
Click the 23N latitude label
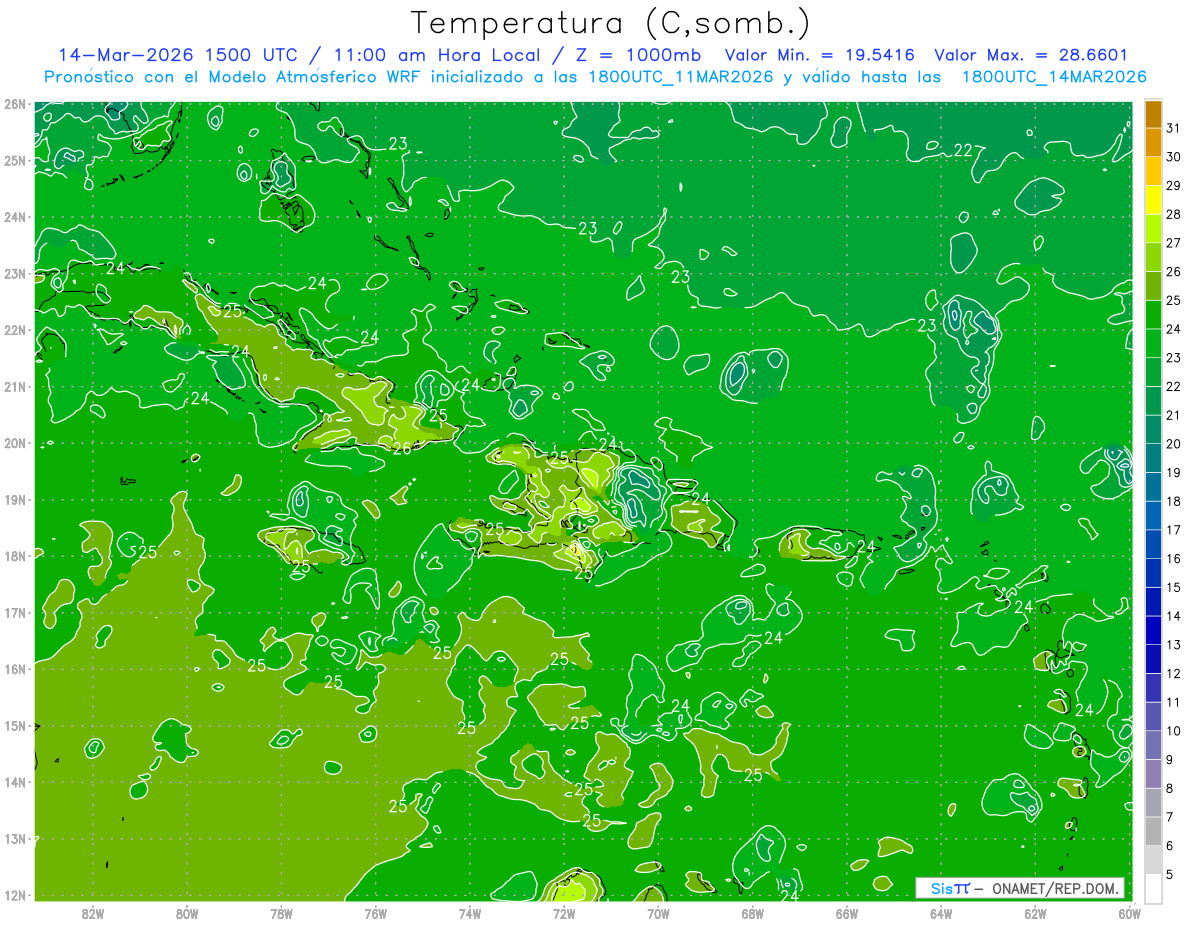coord(14,273)
